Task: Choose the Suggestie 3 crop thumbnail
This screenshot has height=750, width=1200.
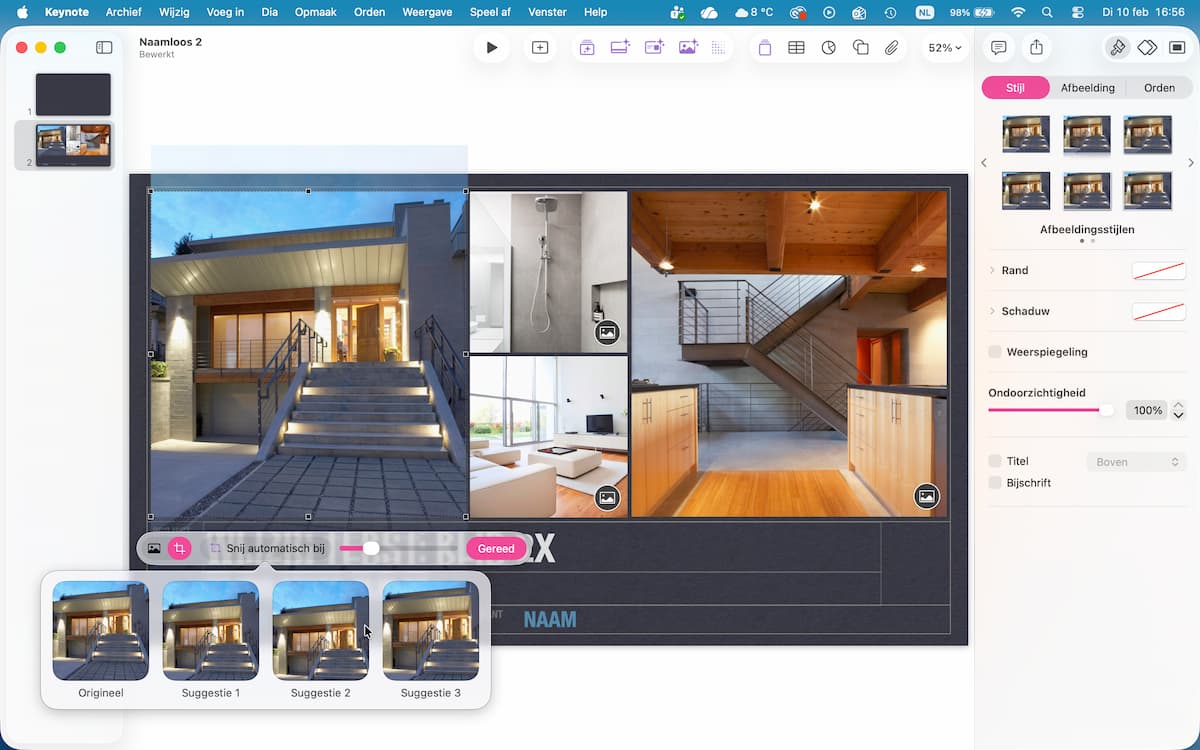Action: click(430, 631)
